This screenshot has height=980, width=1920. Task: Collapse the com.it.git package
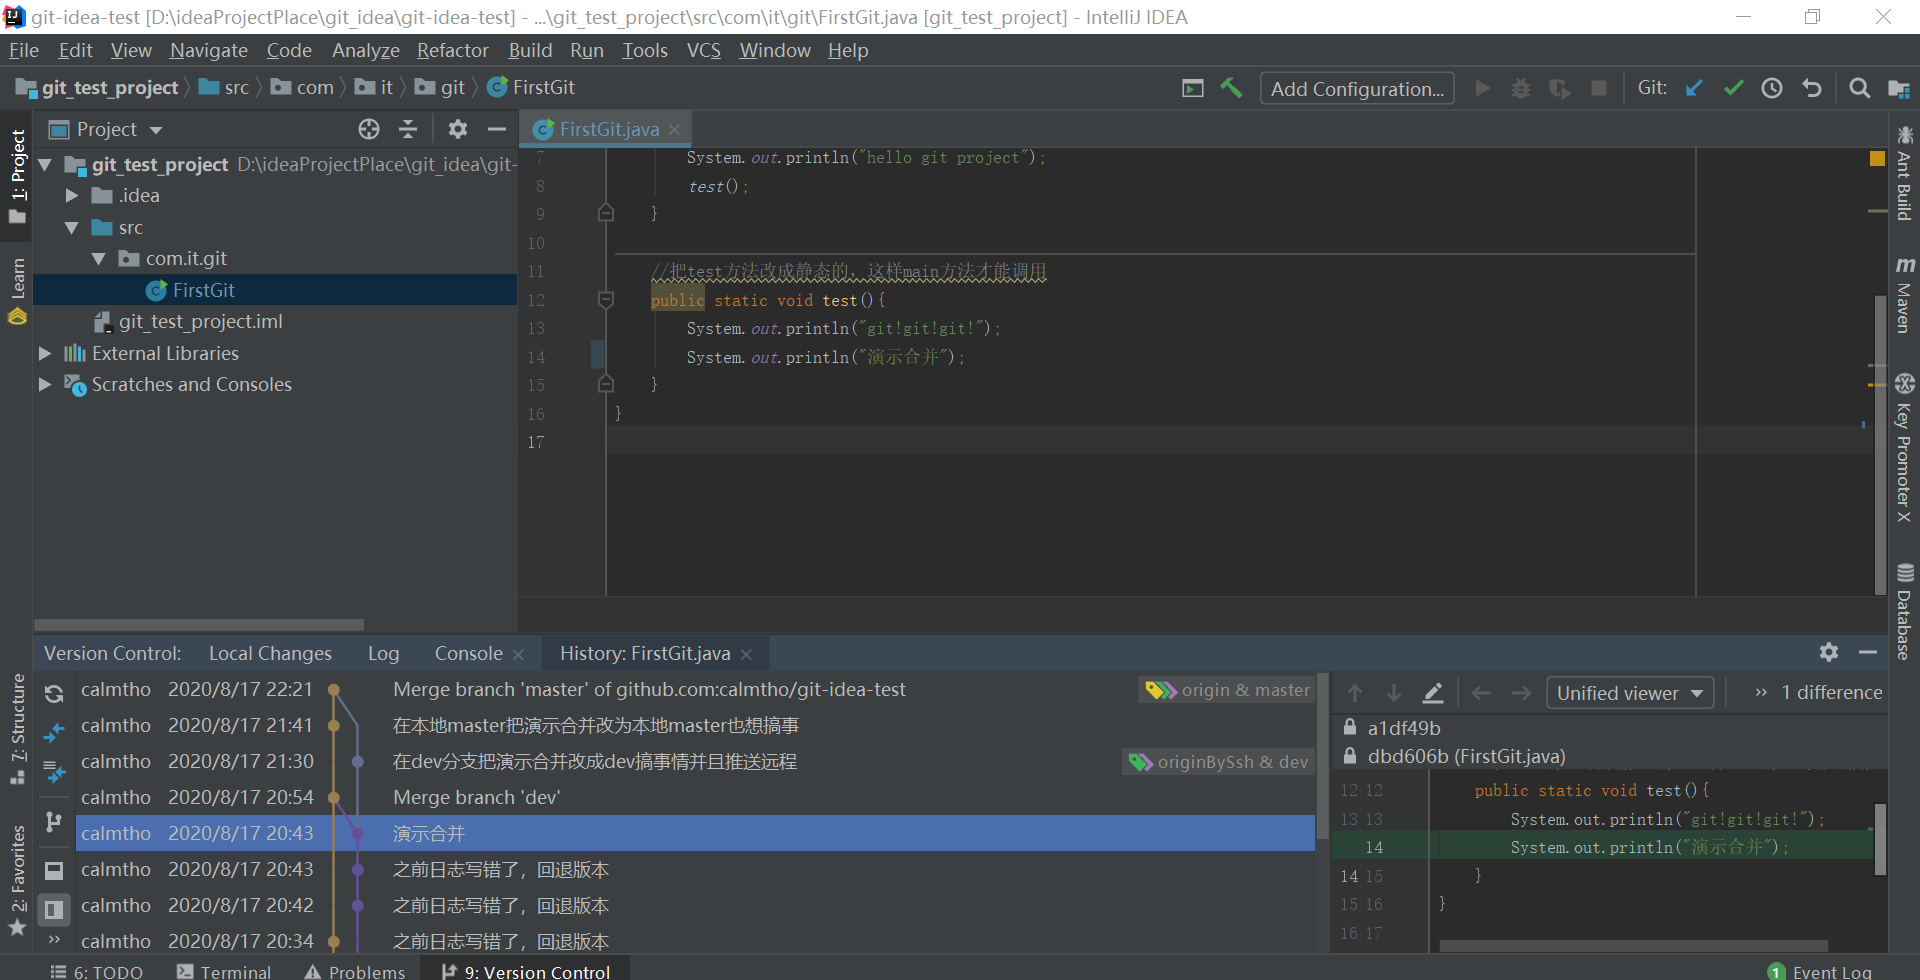98,259
